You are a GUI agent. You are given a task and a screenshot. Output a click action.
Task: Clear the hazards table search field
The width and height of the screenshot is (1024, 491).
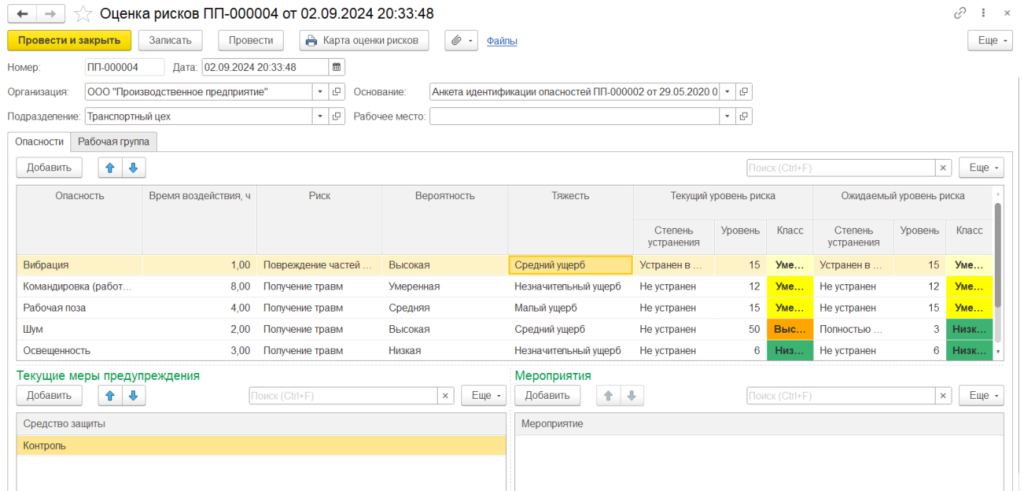click(942, 168)
